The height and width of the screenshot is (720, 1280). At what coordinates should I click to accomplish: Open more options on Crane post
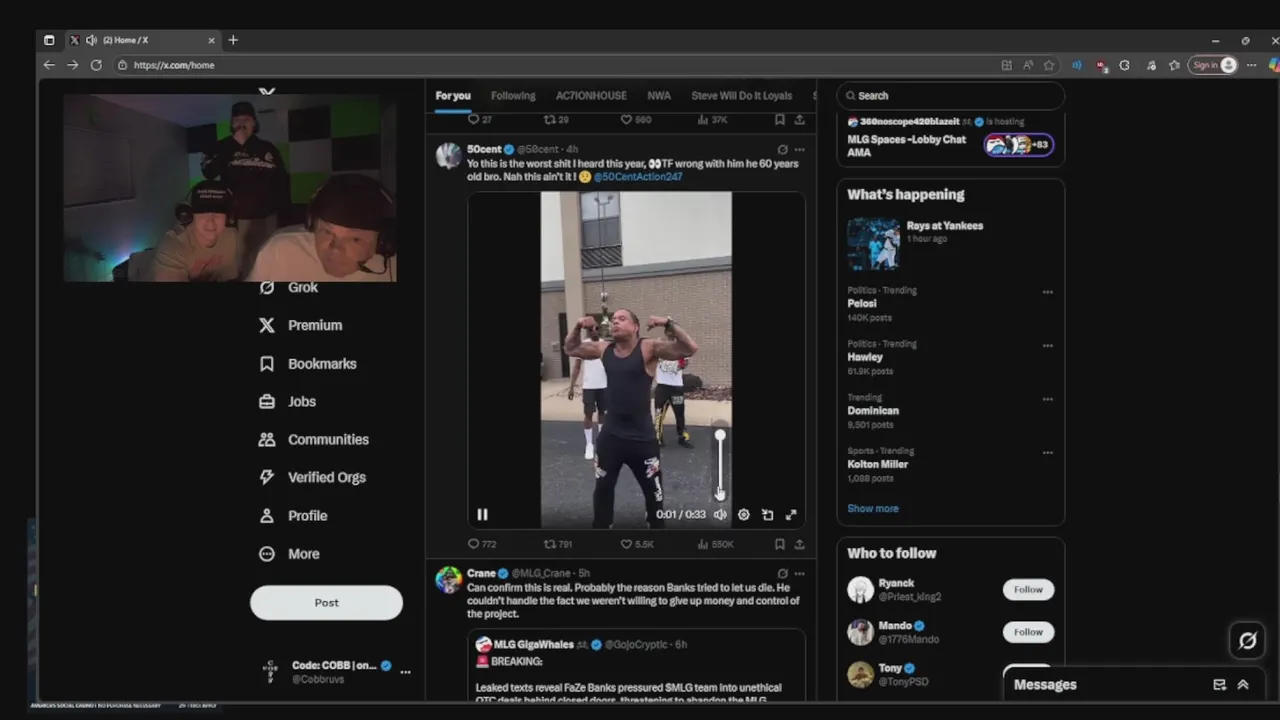(799, 574)
